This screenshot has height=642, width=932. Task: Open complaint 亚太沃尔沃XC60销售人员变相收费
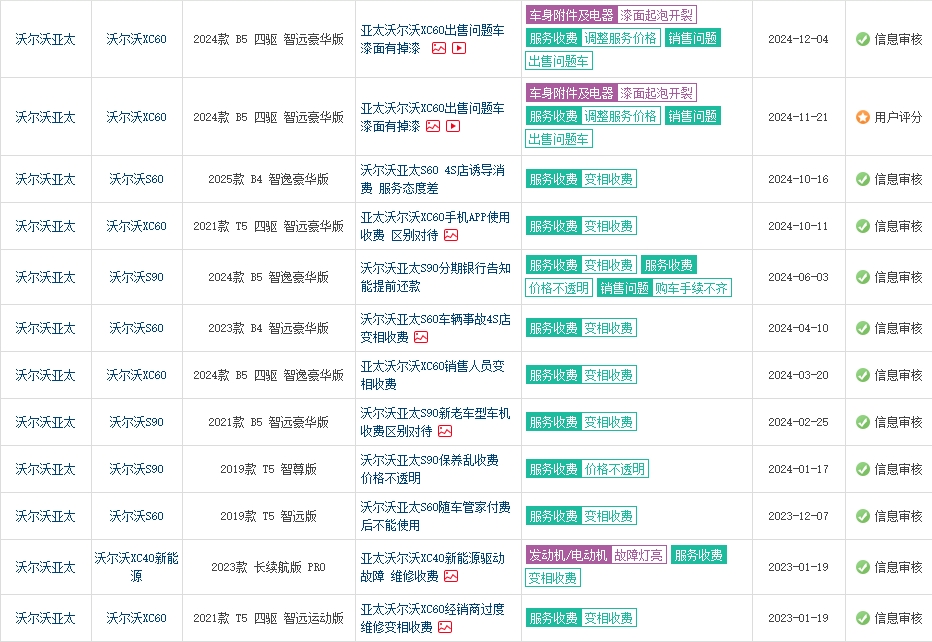click(432, 375)
